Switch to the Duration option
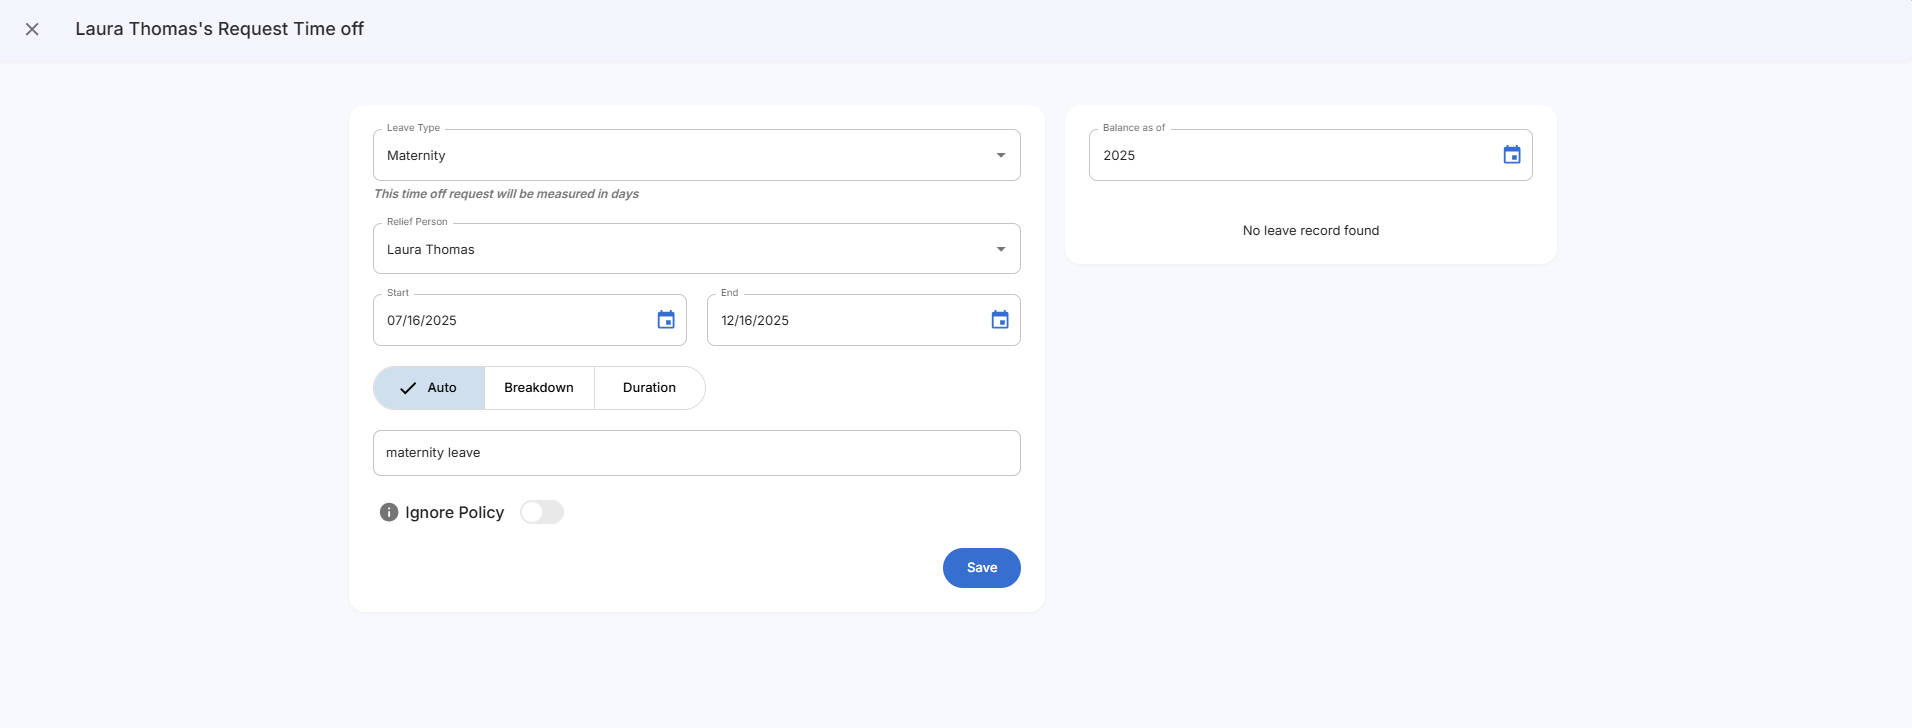 [649, 388]
